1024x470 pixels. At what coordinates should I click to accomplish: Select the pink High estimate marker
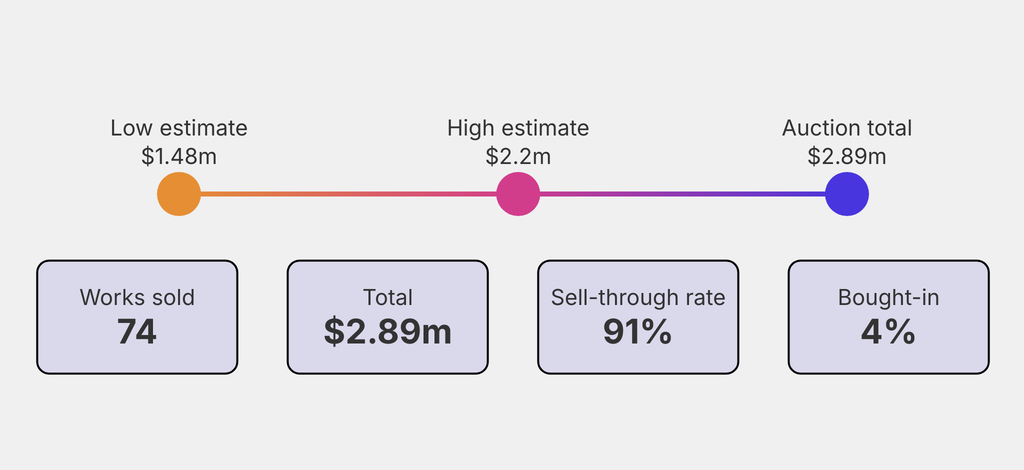[x=518, y=193]
